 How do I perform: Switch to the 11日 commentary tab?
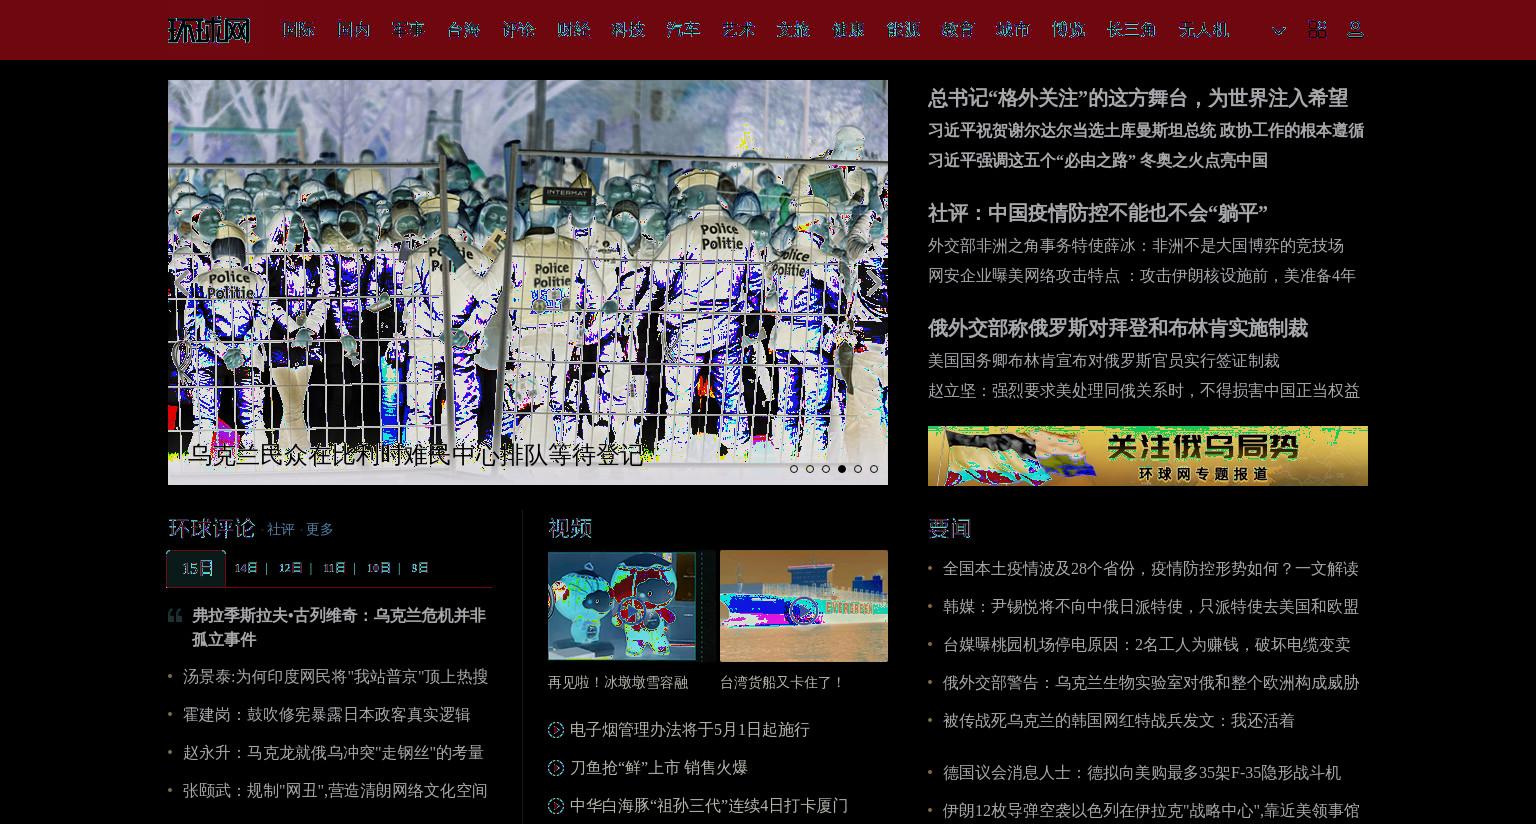[x=334, y=568]
